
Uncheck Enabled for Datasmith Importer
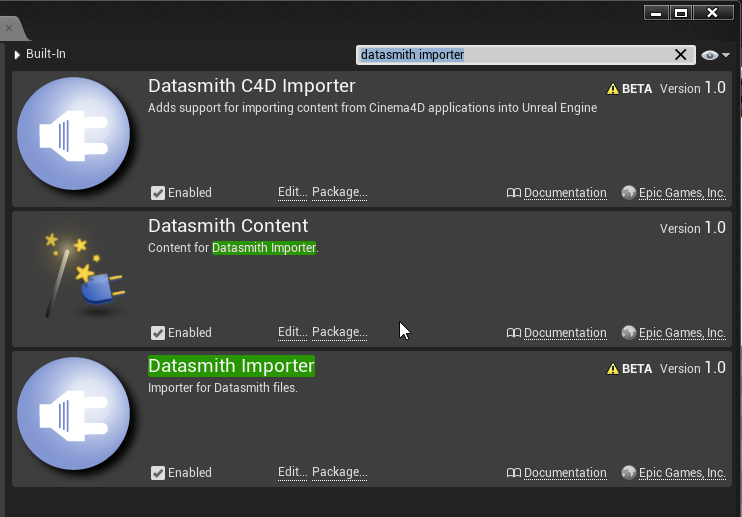point(158,473)
